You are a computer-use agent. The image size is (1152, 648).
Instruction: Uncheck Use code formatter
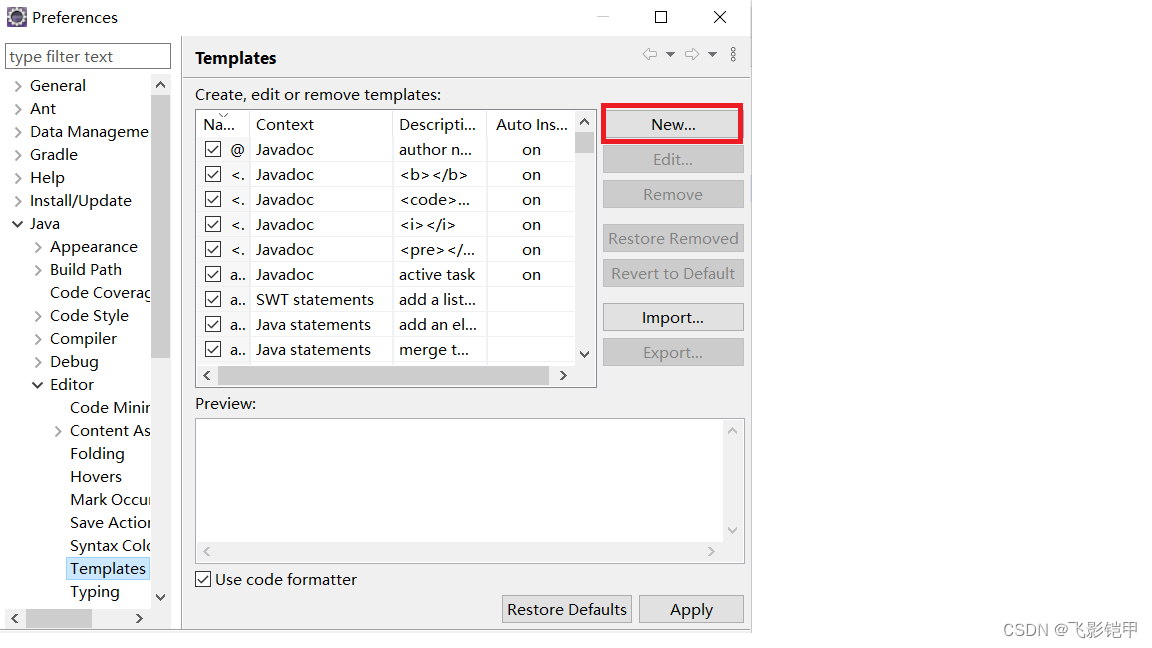[203, 579]
